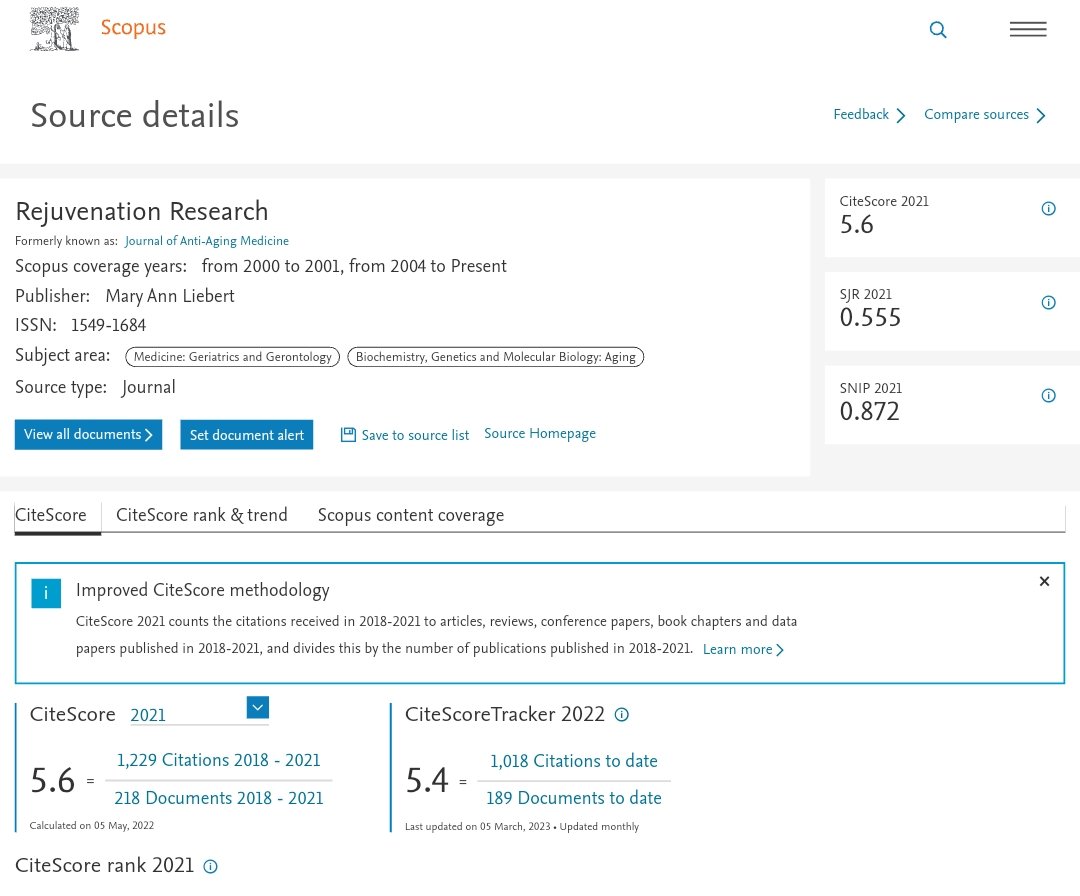
Task: Click 'Calculated on 05 May, 2022' text
Action: click(92, 825)
